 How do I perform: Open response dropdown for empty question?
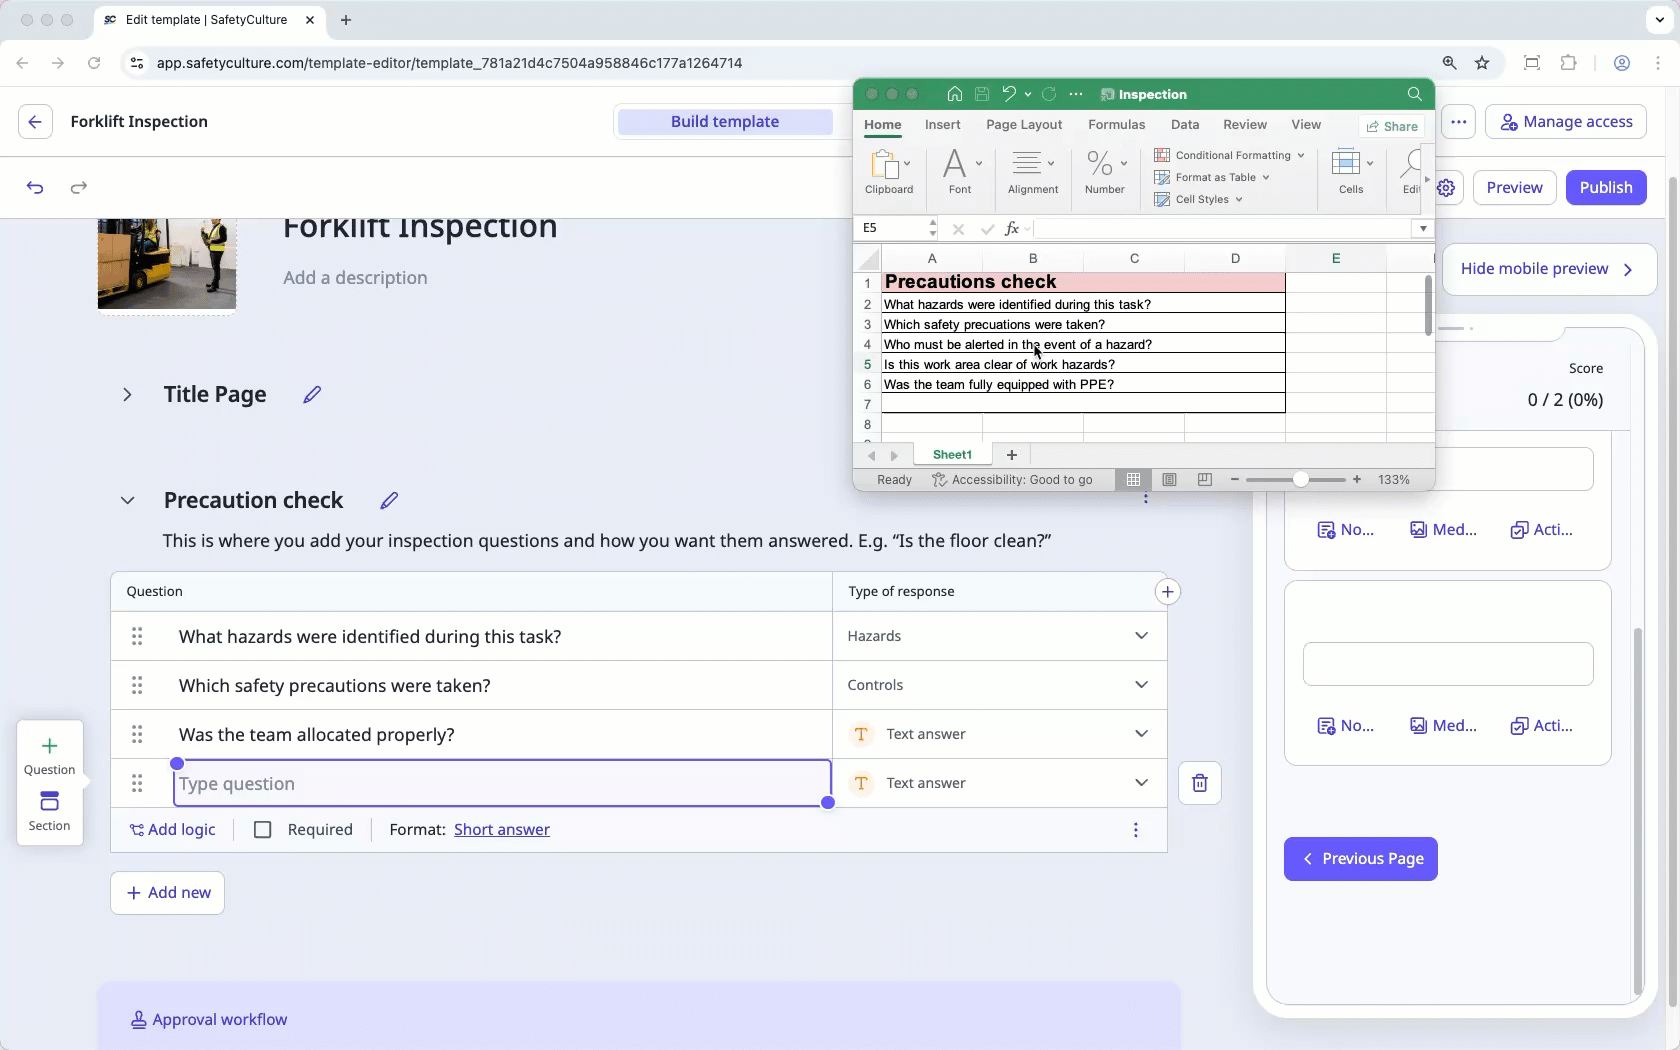click(x=1141, y=783)
